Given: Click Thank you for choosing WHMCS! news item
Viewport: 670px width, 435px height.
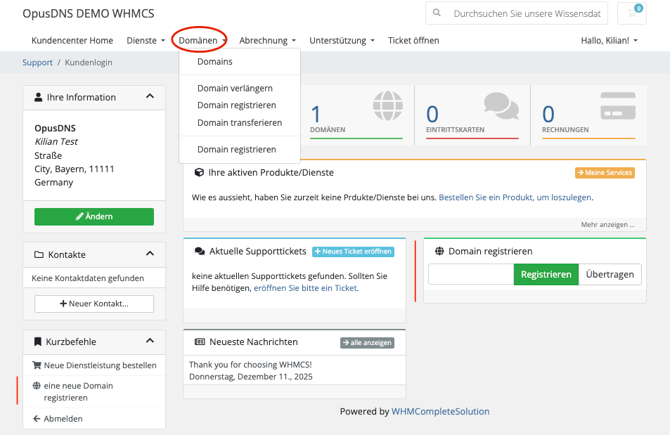Looking at the screenshot, I should [x=250, y=364].
